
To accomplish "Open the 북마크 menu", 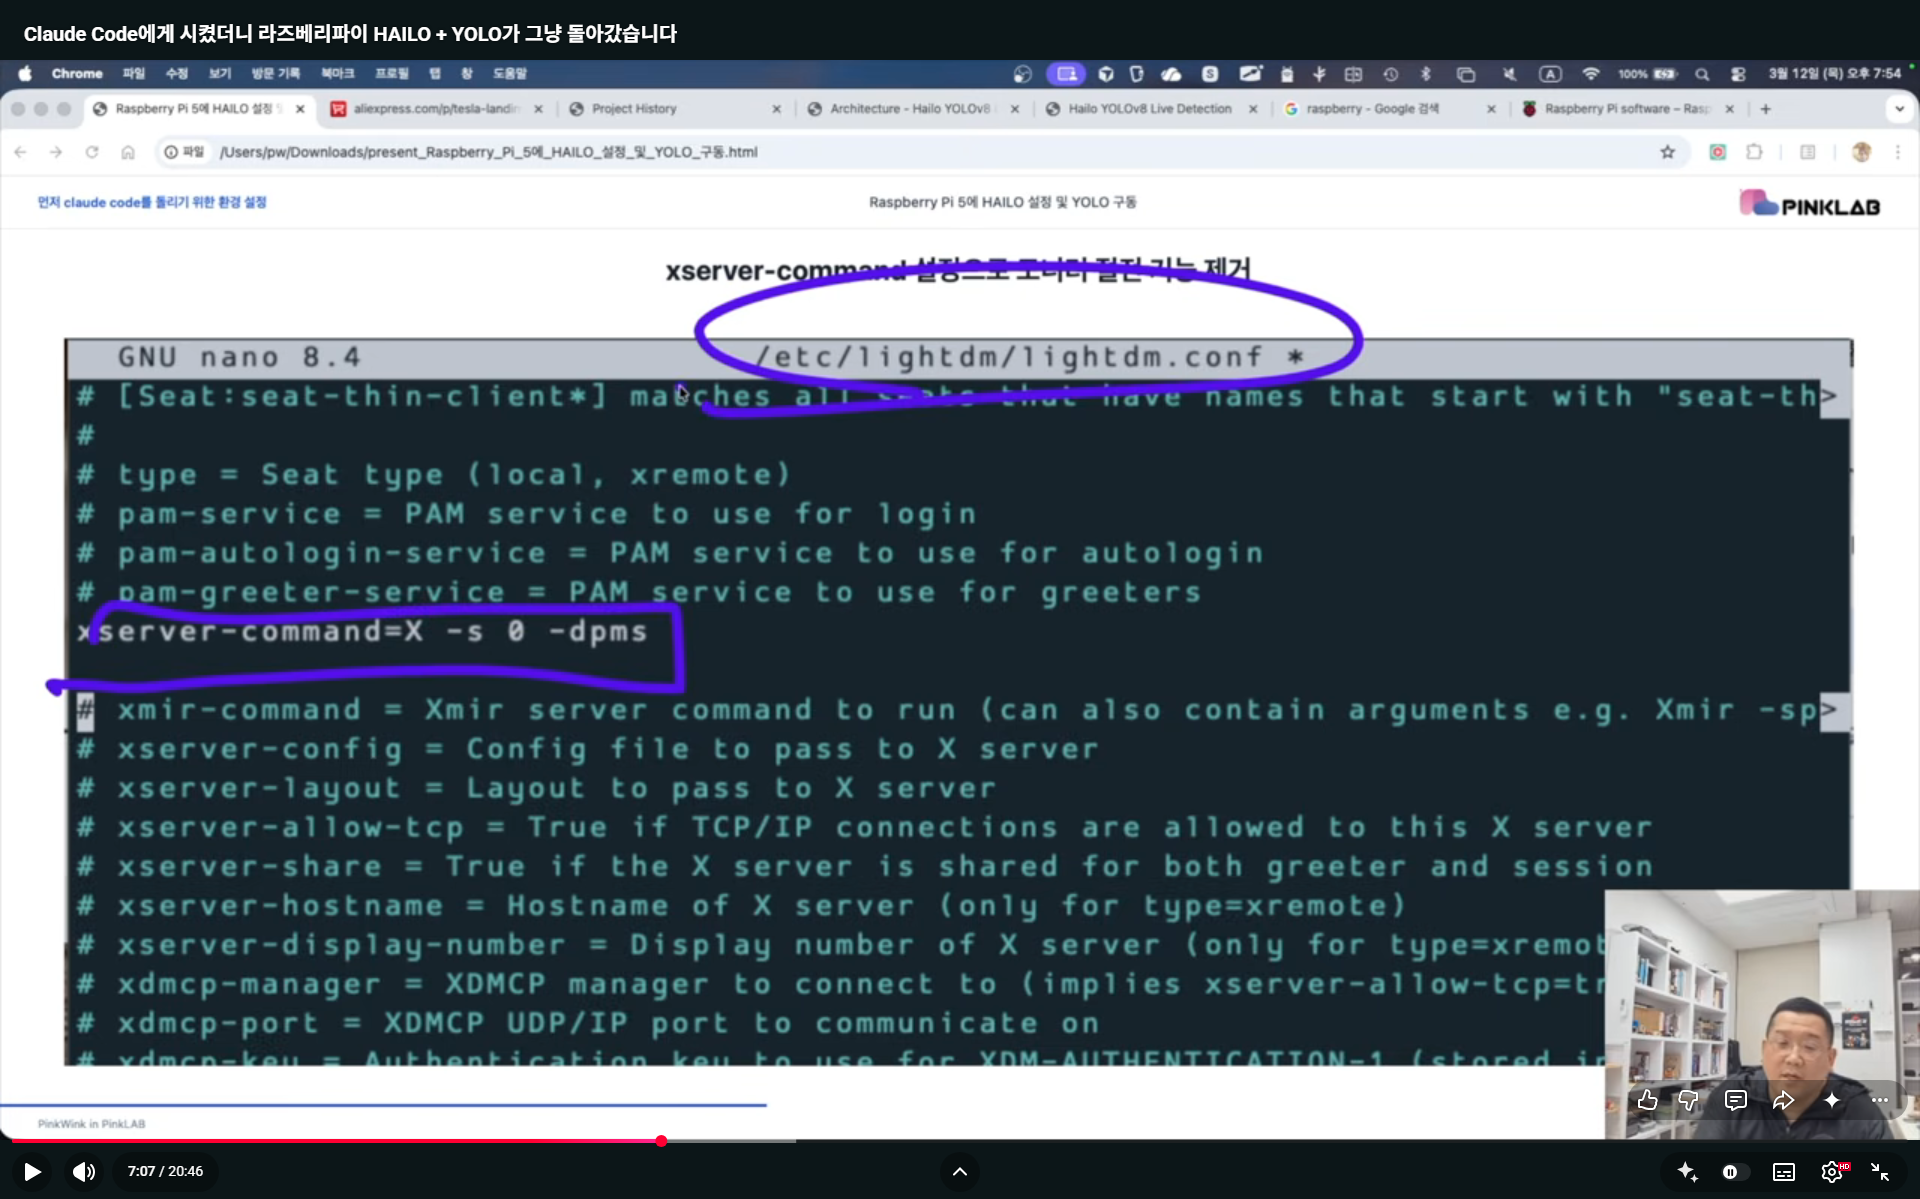I will click(338, 73).
